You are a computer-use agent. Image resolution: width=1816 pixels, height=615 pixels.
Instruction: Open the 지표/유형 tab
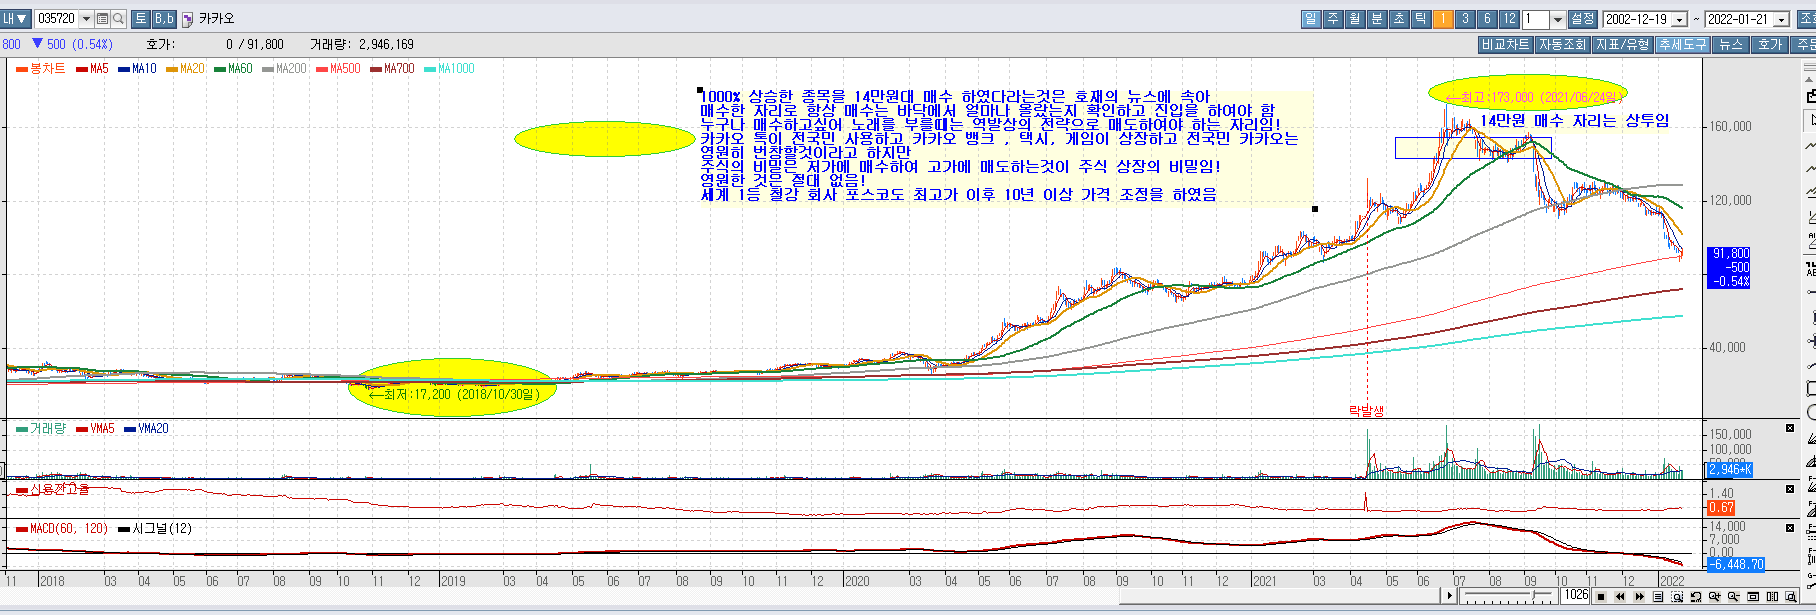(1622, 44)
